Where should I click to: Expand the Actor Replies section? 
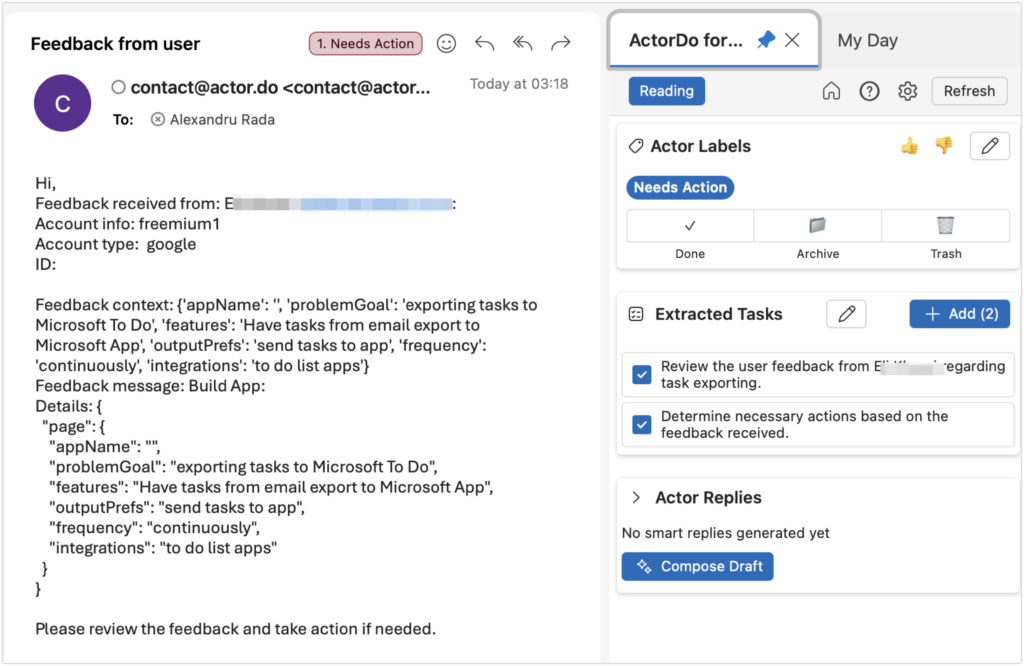click(635, 498)
